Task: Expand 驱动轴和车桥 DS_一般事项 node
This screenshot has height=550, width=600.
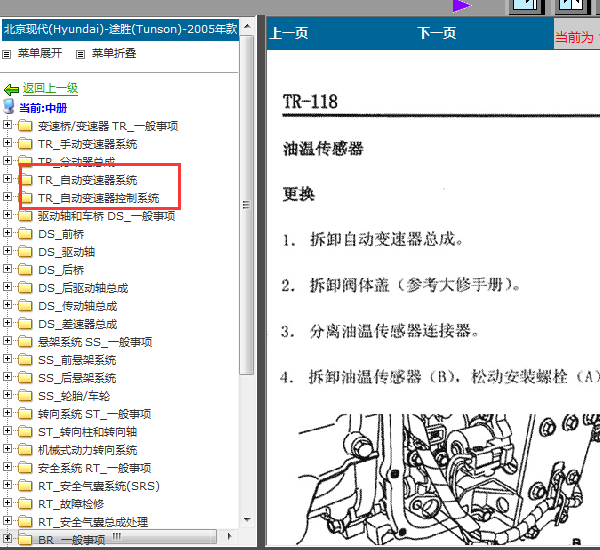Action: 7,214
